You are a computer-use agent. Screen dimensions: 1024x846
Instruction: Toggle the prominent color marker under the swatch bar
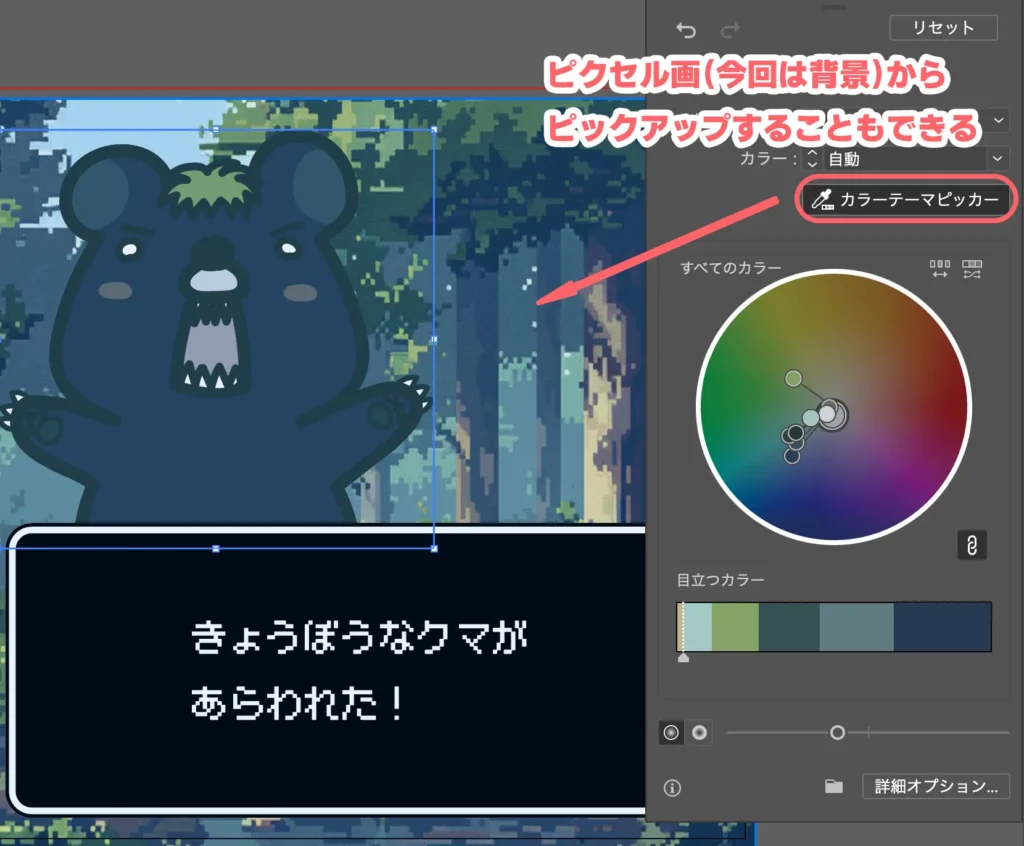(x=685, y=658)
